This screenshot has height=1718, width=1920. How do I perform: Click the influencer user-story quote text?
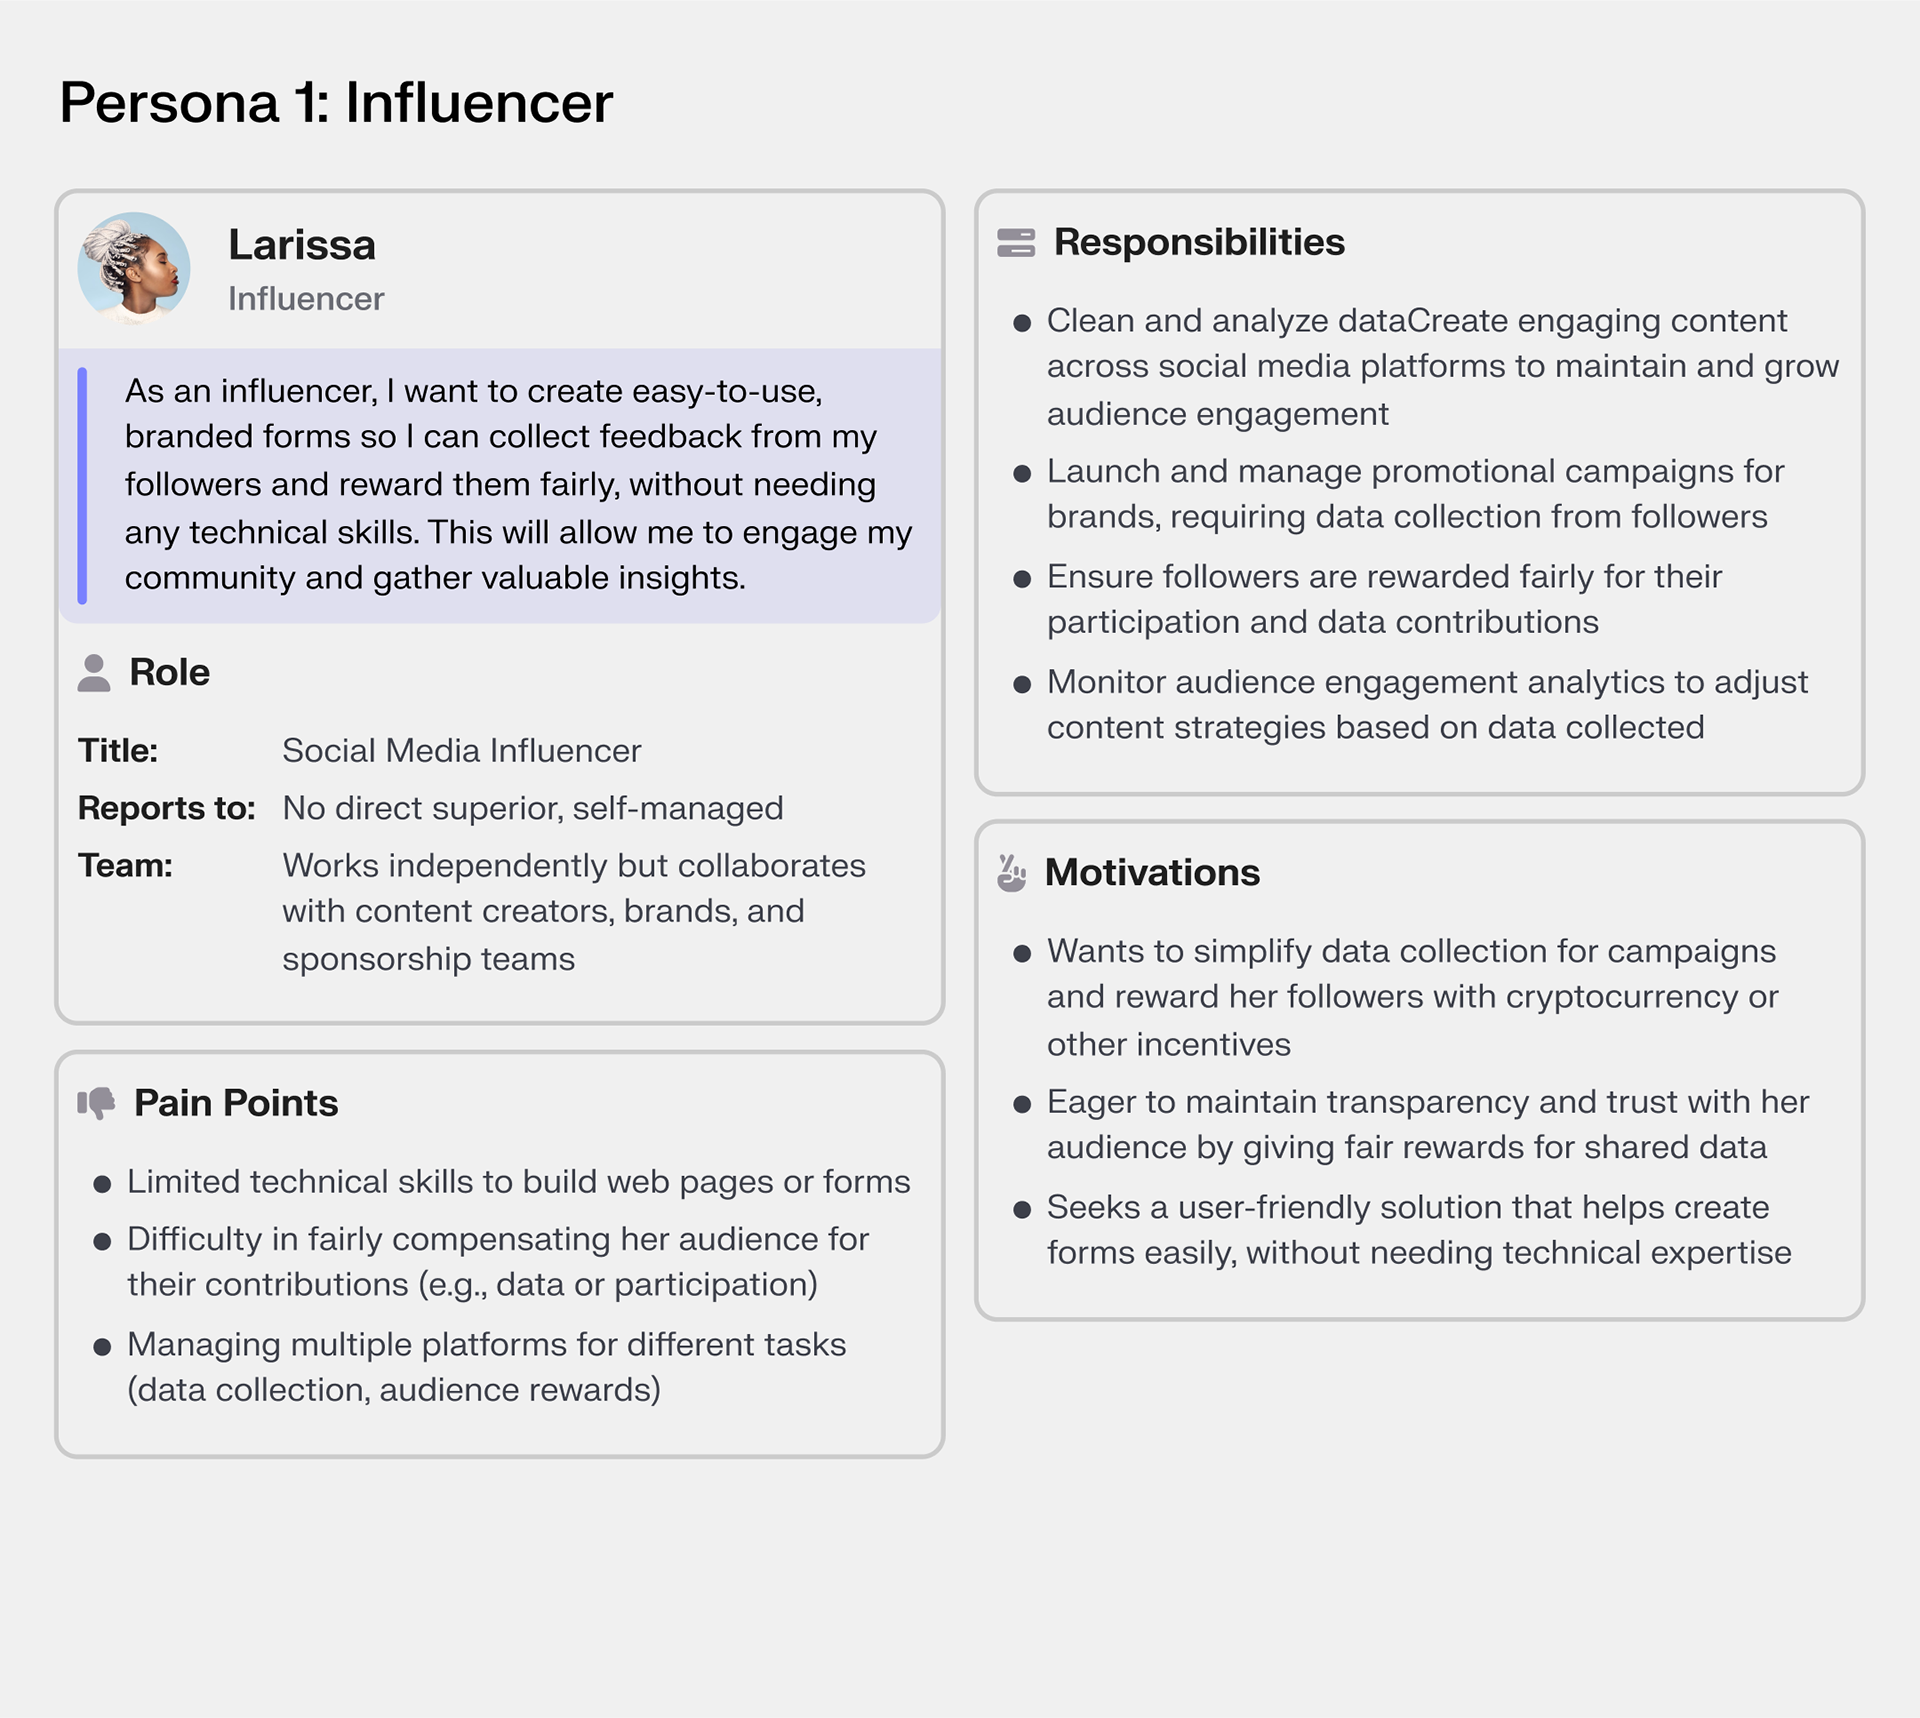coord(518,485)
